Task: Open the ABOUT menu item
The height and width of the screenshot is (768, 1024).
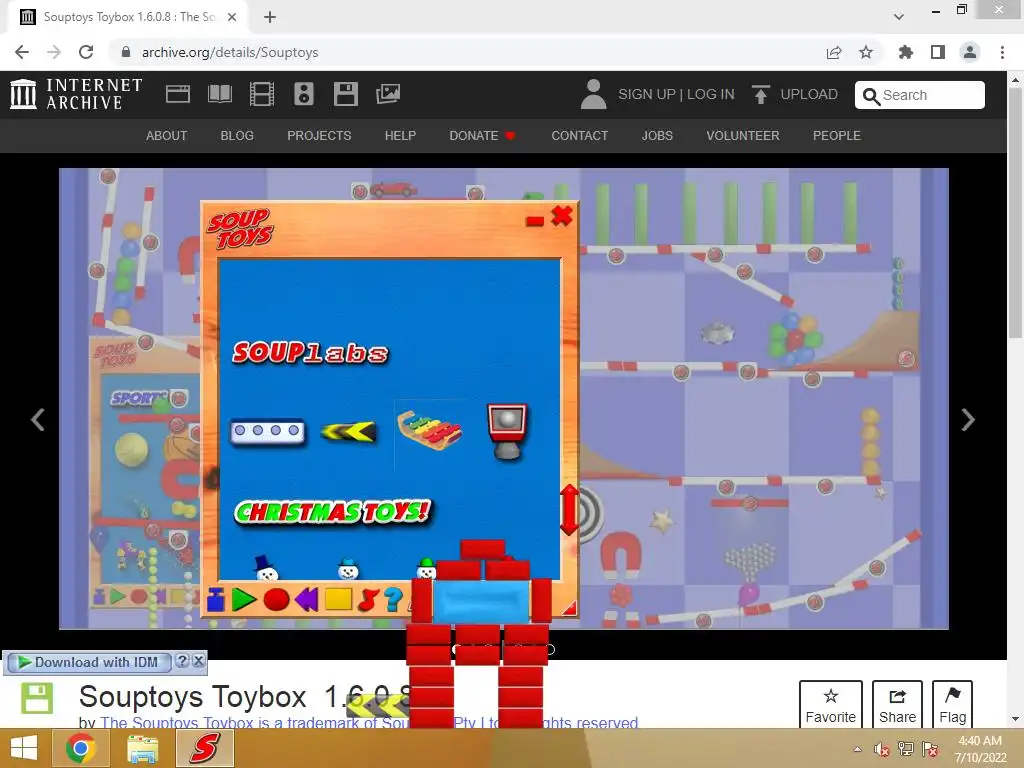Action: pyautogui.click(x=167, y=135)
